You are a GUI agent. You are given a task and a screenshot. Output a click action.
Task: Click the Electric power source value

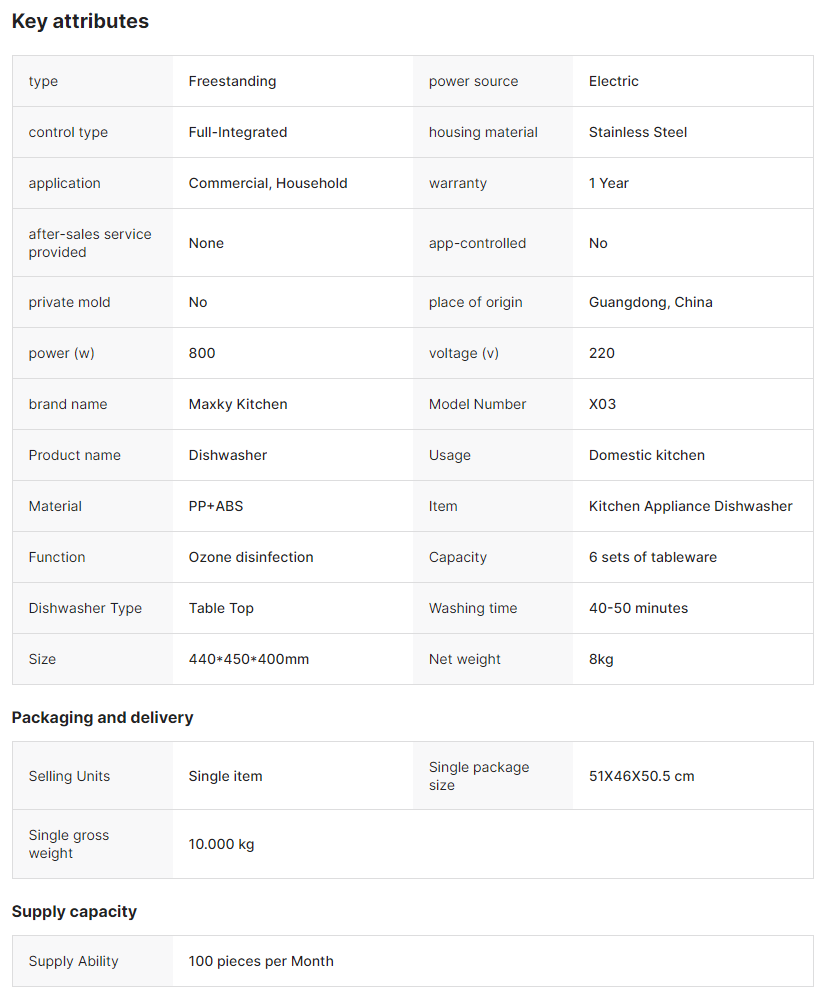(x=613, y=81)
